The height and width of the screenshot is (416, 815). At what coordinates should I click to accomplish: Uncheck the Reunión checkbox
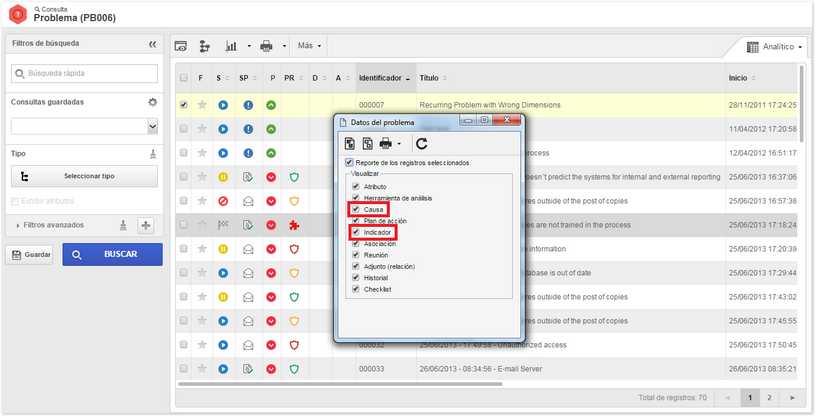(356, 255)
